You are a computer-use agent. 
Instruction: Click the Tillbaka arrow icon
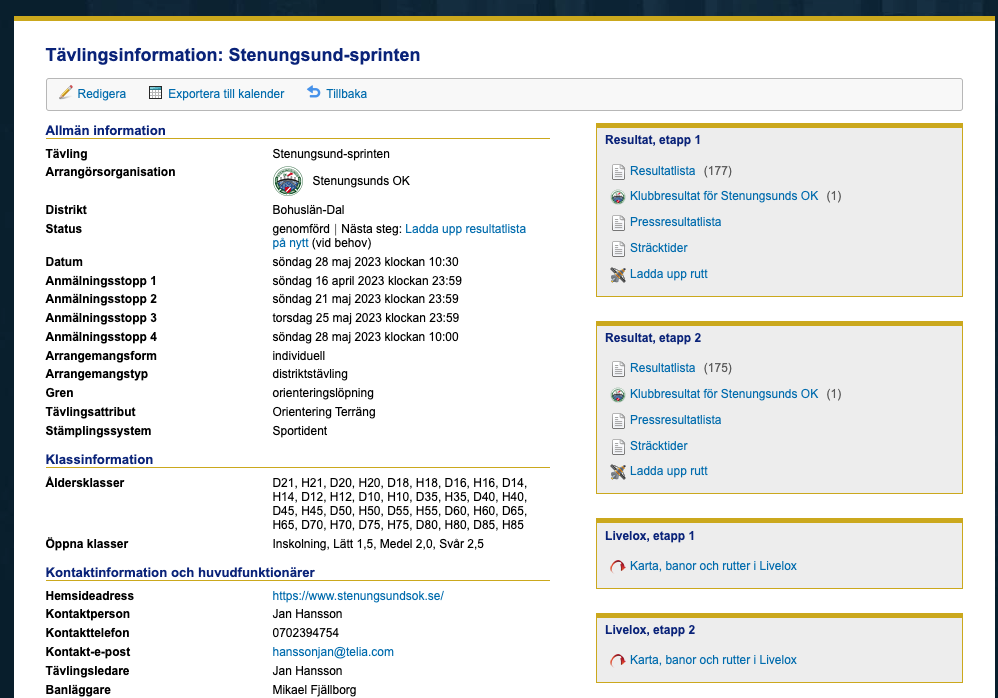pos(314,92)
